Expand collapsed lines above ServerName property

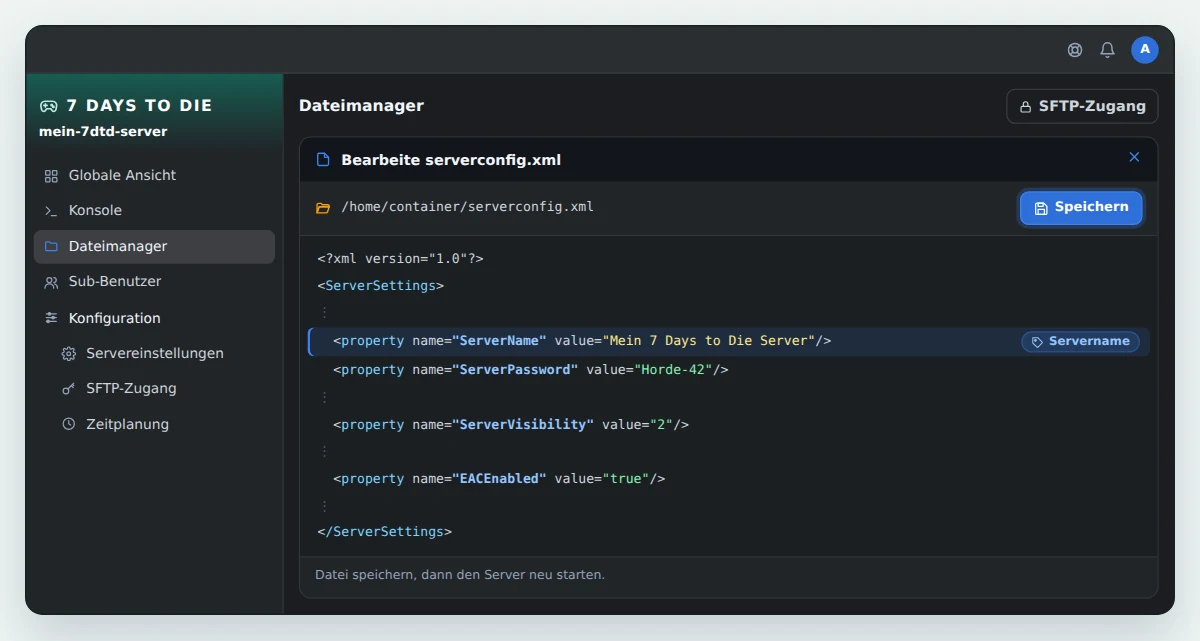(324, 313)
